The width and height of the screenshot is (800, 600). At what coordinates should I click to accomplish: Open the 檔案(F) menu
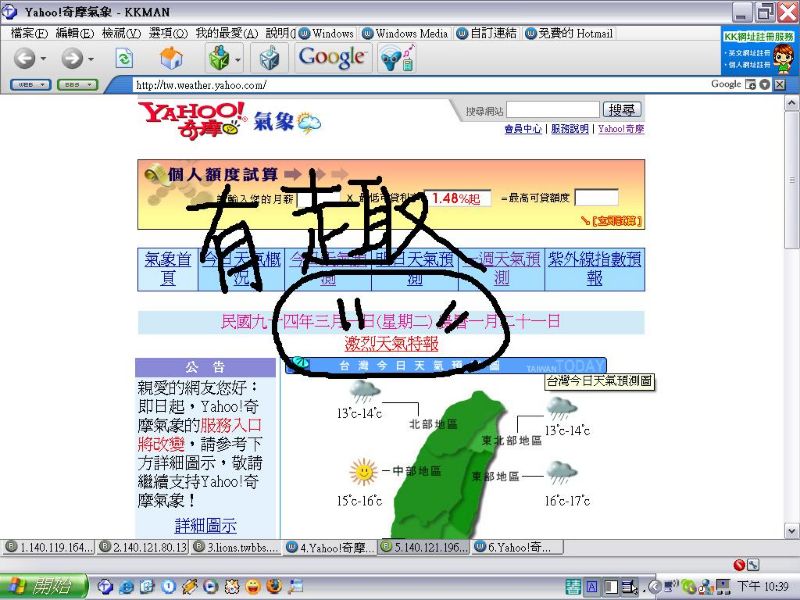click(29, 34)
